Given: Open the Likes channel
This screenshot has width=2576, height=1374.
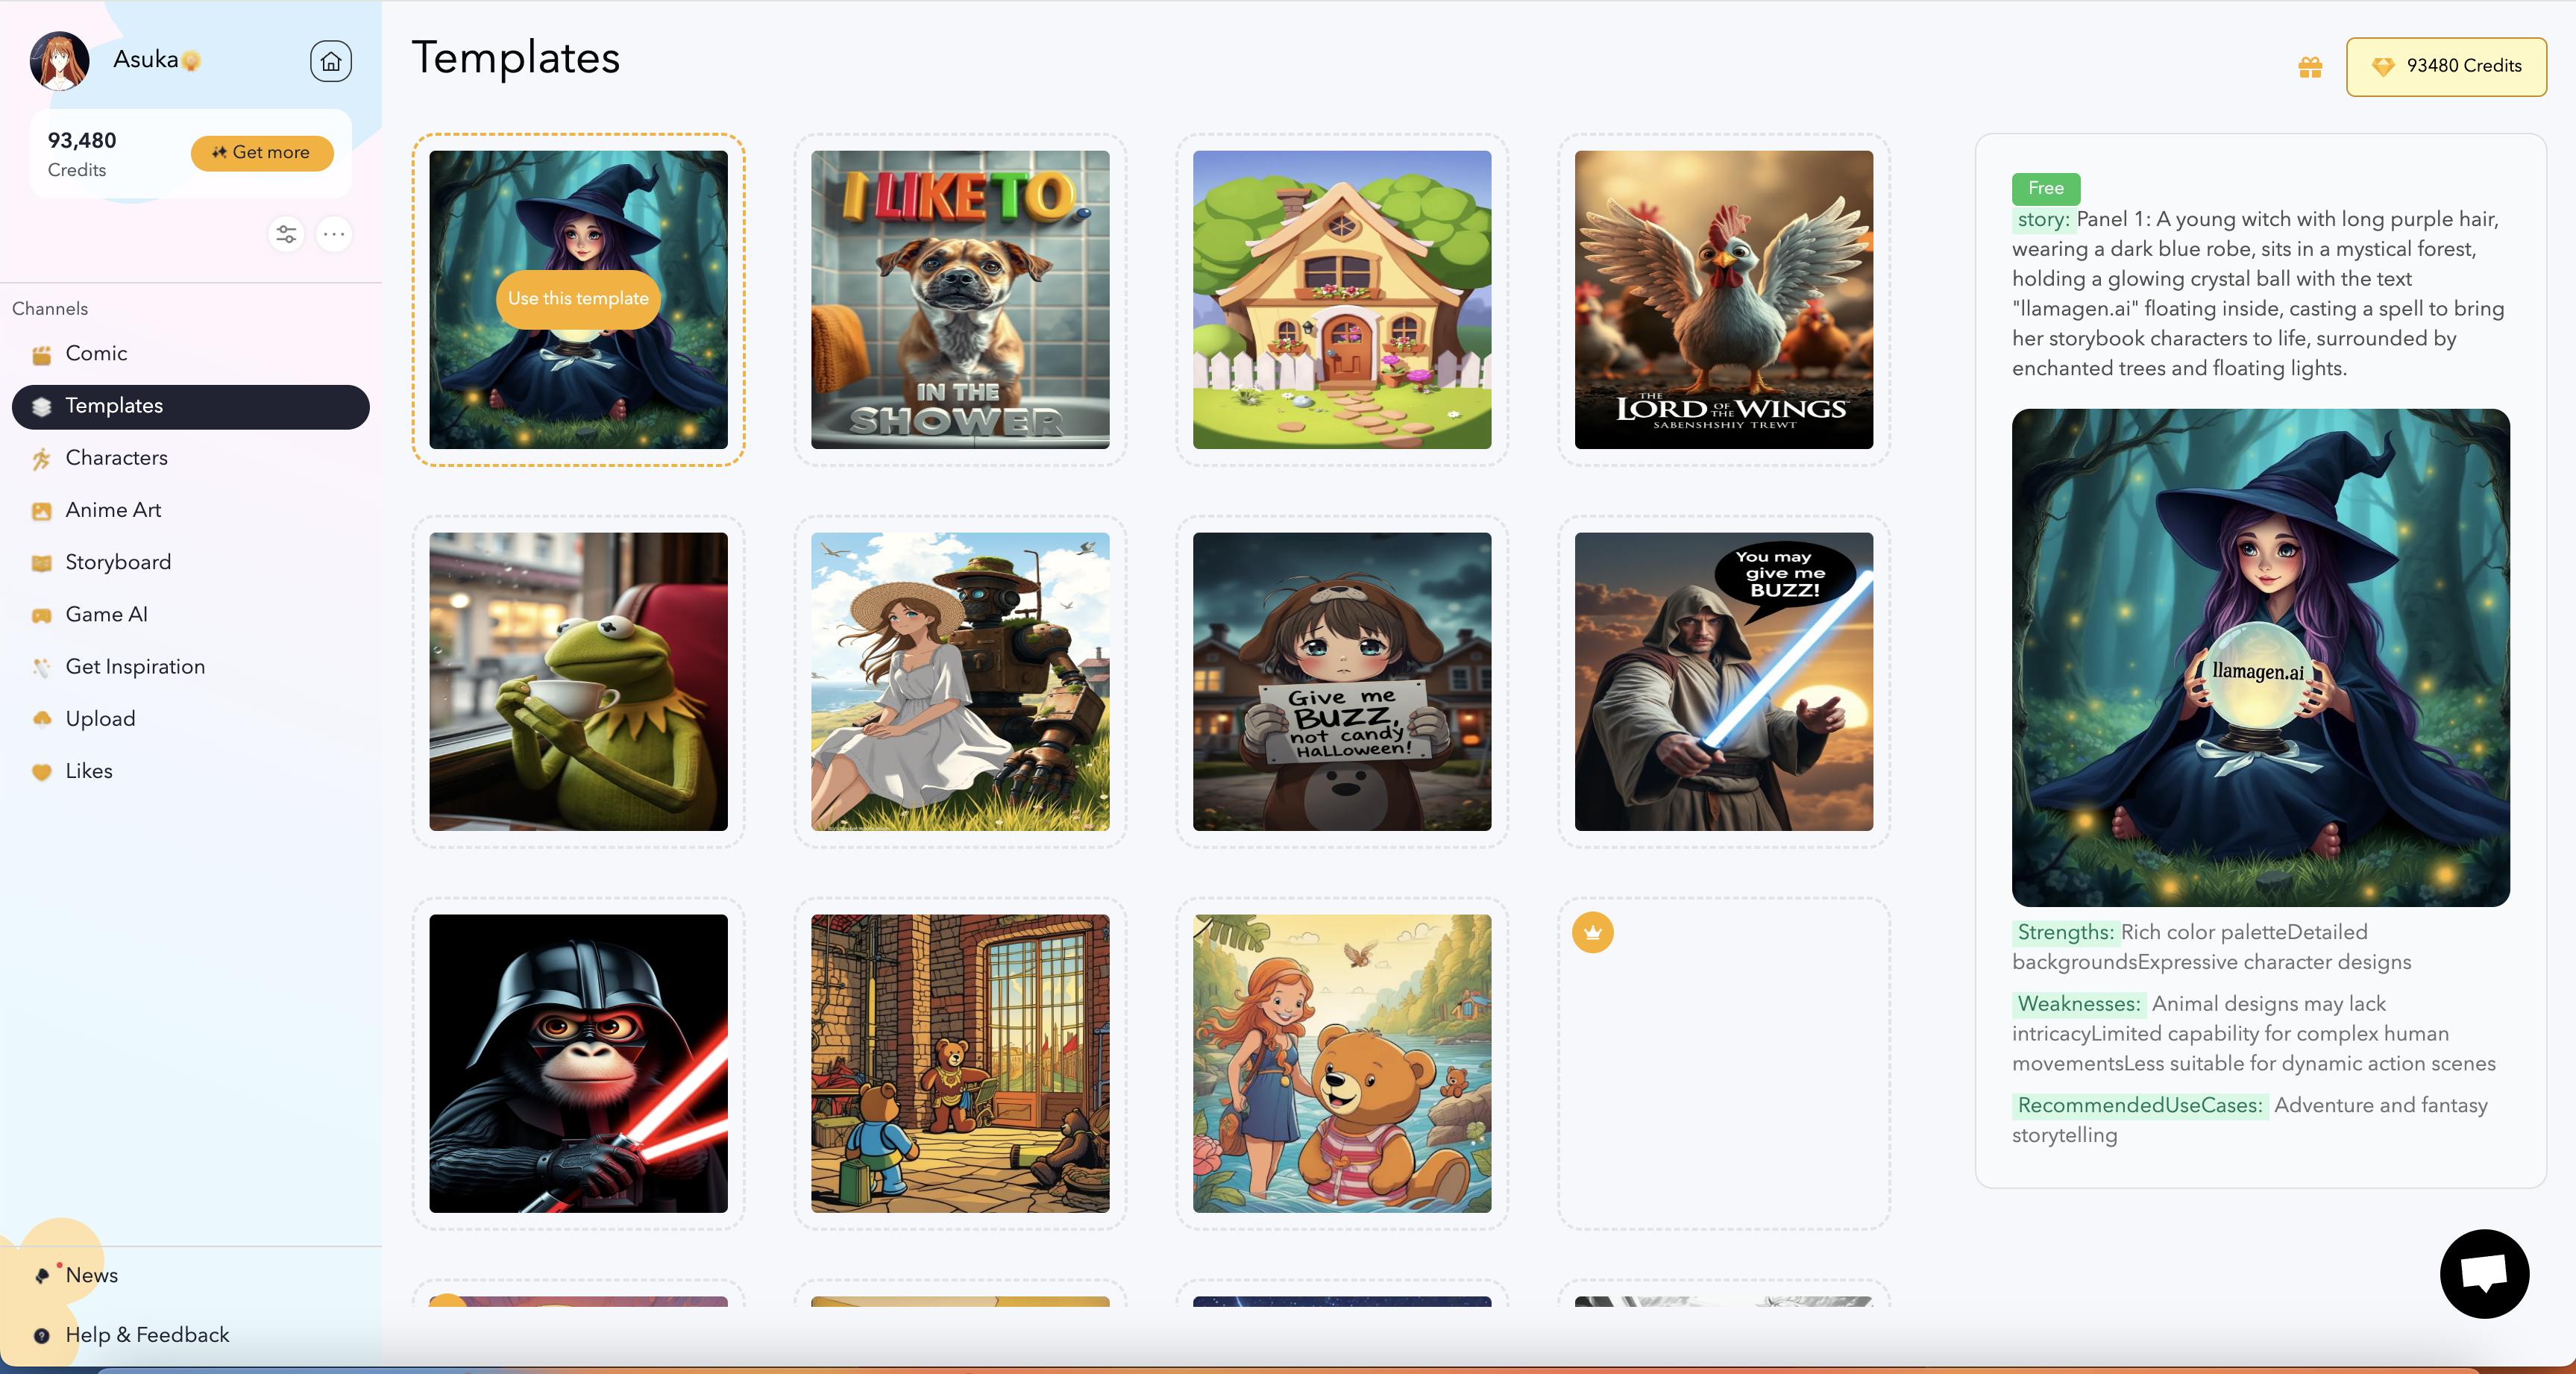Looking at the screenshot, I should [x=88, y=771].
